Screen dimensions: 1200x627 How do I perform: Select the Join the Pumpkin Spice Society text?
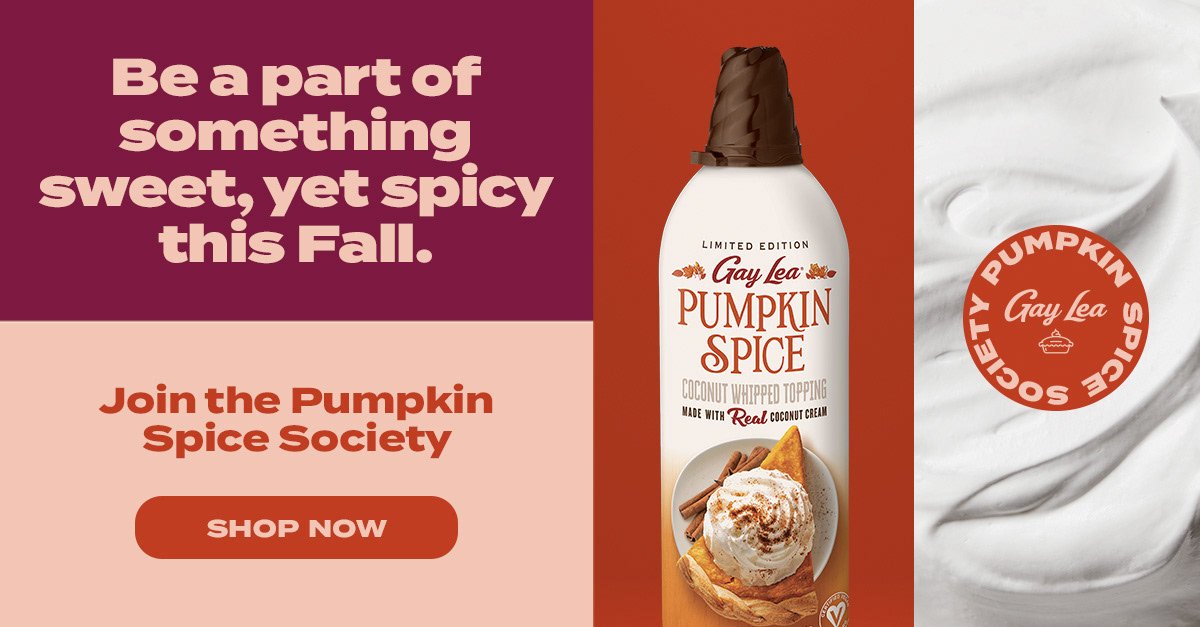[296, 420]
